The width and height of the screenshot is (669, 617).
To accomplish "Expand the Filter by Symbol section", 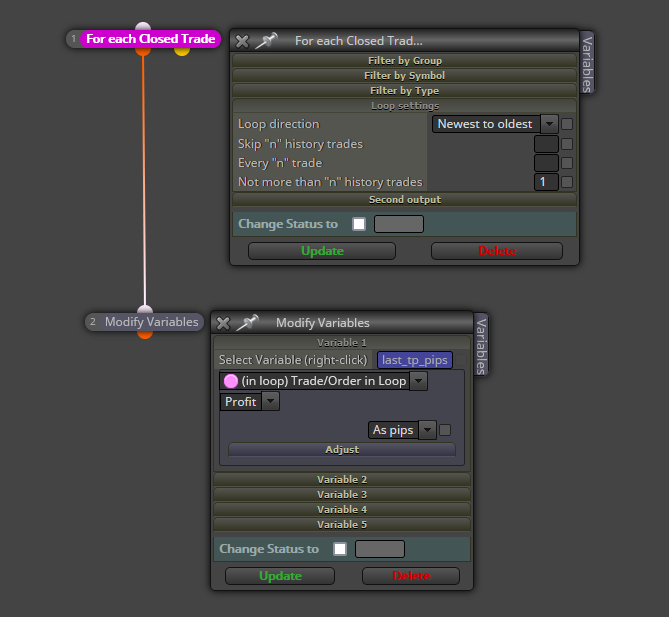I will click(404, 76).
